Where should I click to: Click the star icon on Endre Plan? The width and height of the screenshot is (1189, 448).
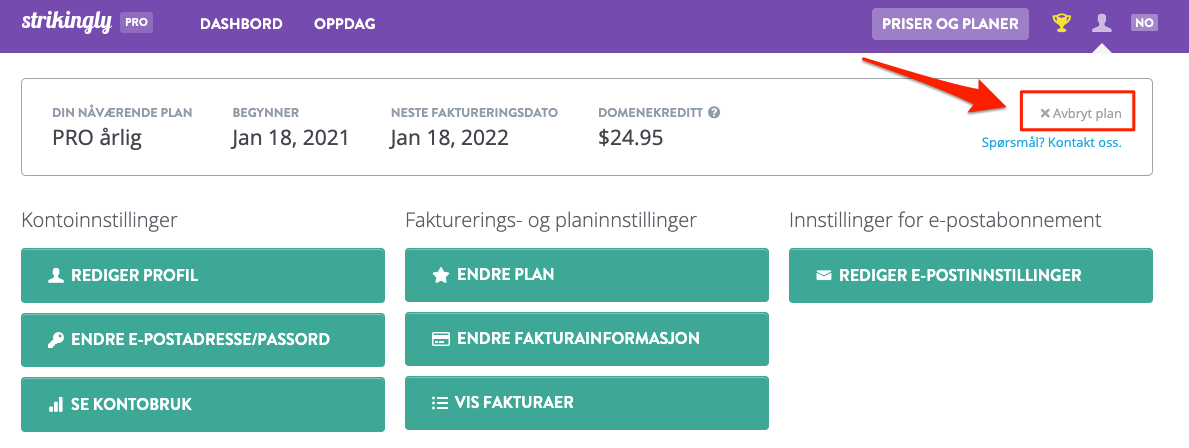tap(441, 274)
